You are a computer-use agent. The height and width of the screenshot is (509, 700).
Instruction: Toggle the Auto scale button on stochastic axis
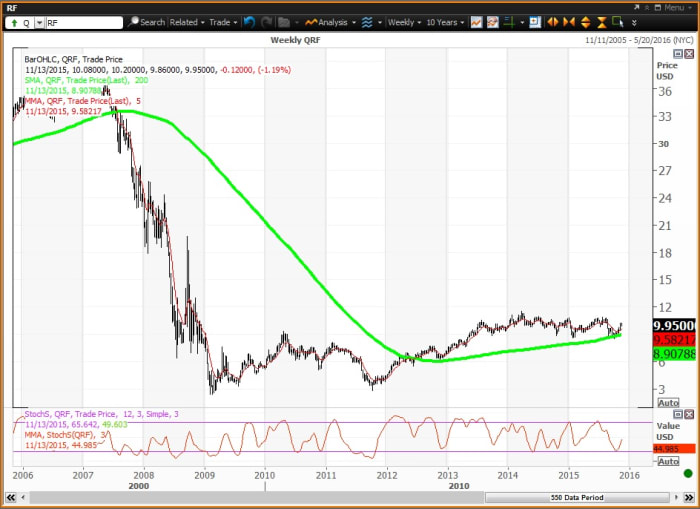pos(668,461)
